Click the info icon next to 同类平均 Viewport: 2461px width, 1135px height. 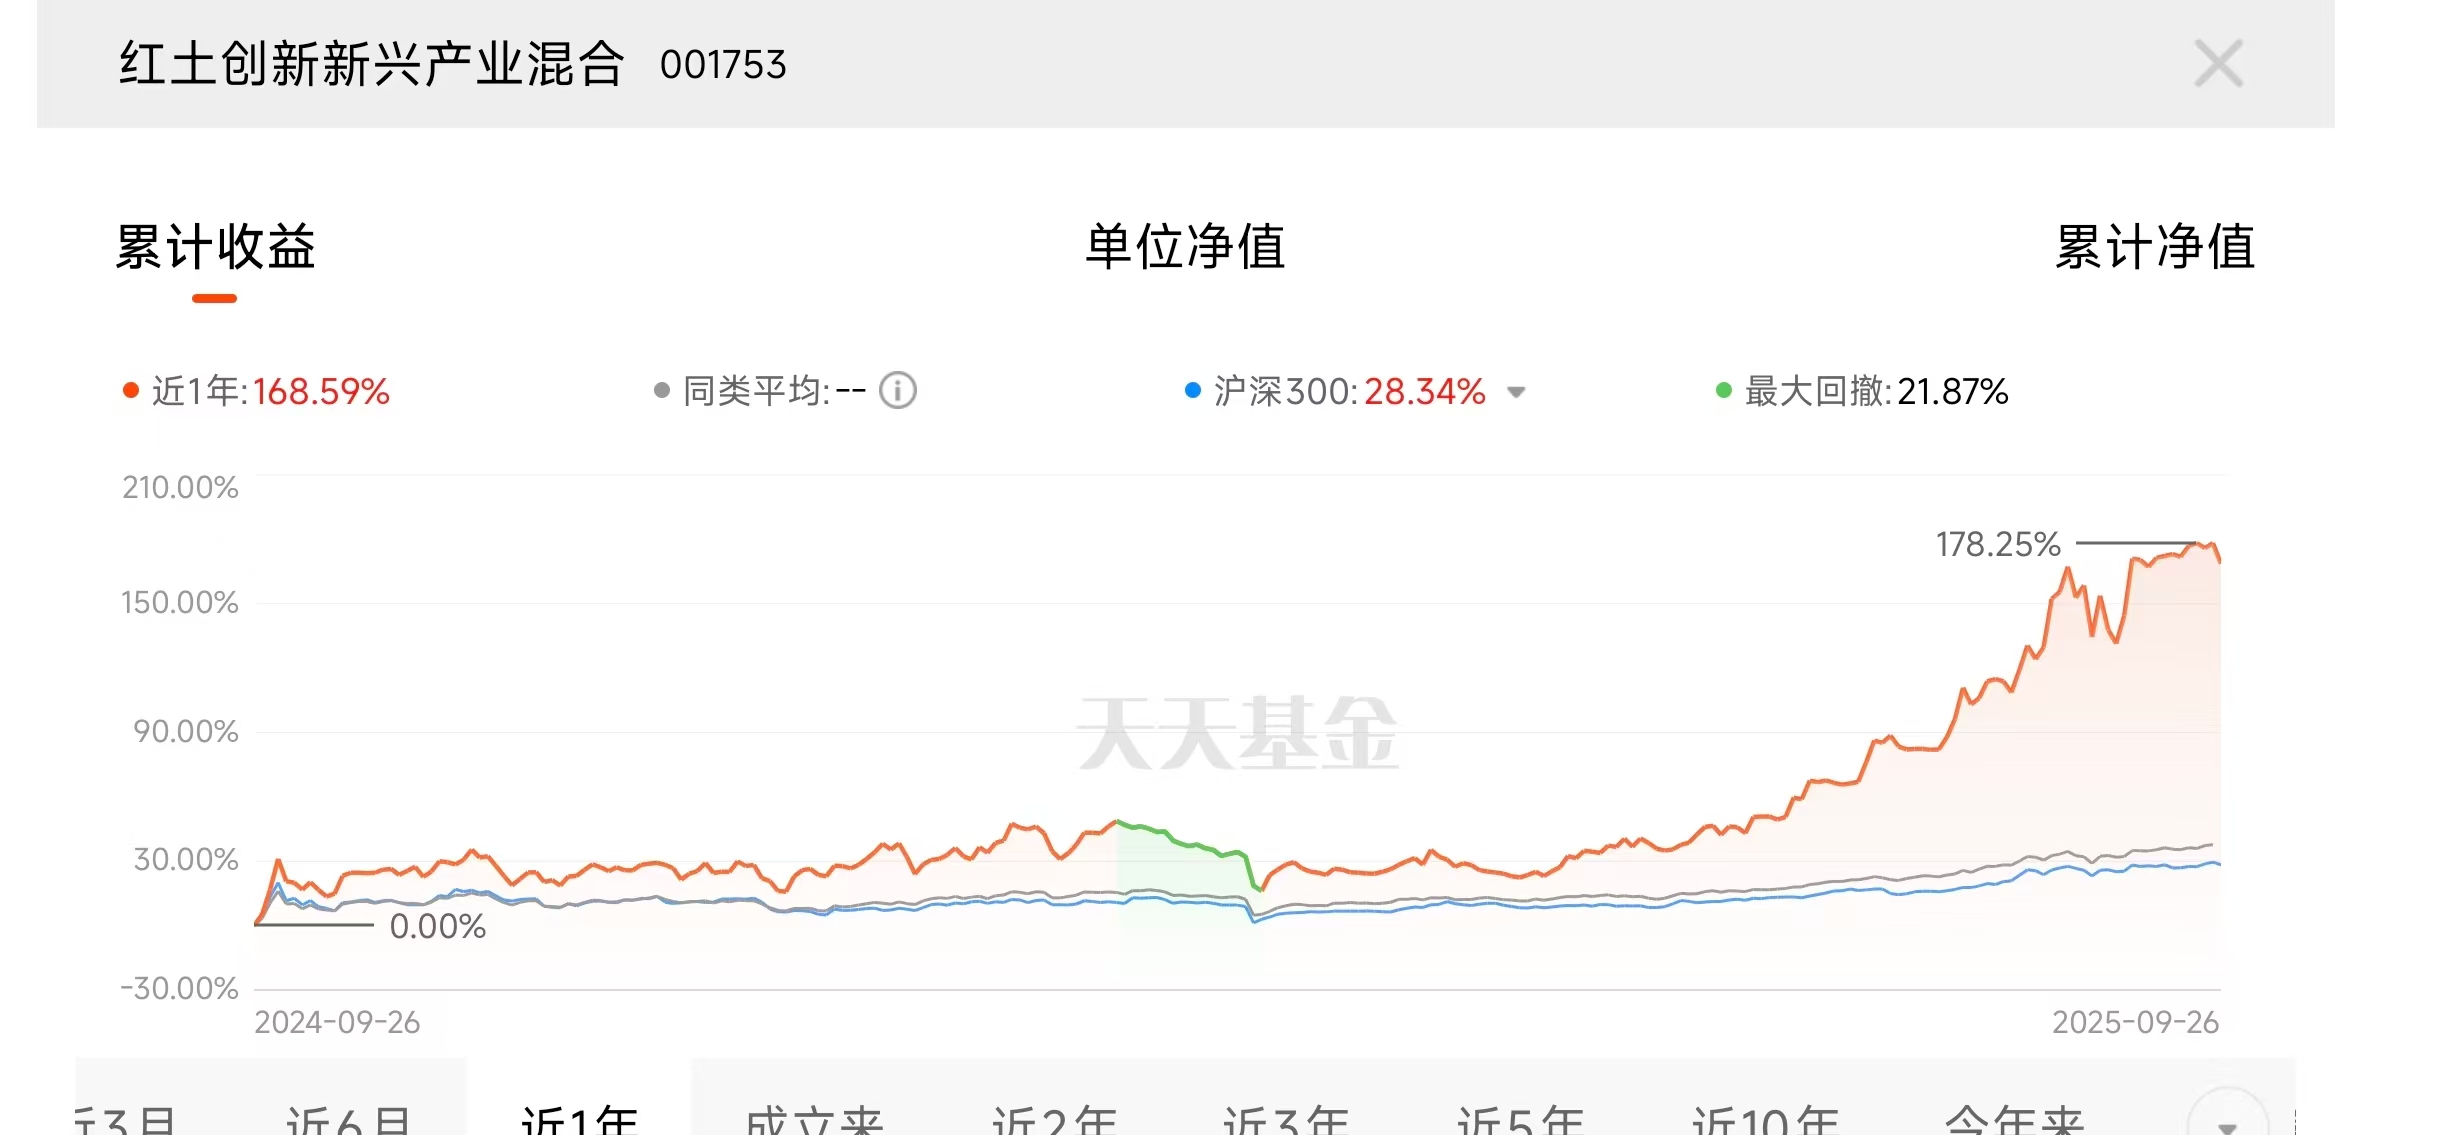[x=897, y=391]
